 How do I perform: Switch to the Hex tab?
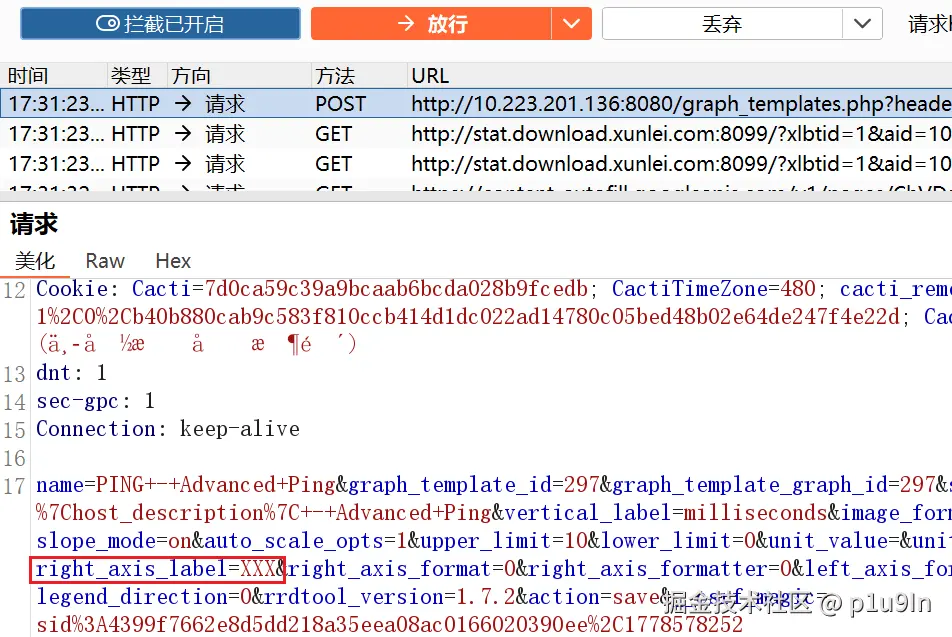point(173,261)
